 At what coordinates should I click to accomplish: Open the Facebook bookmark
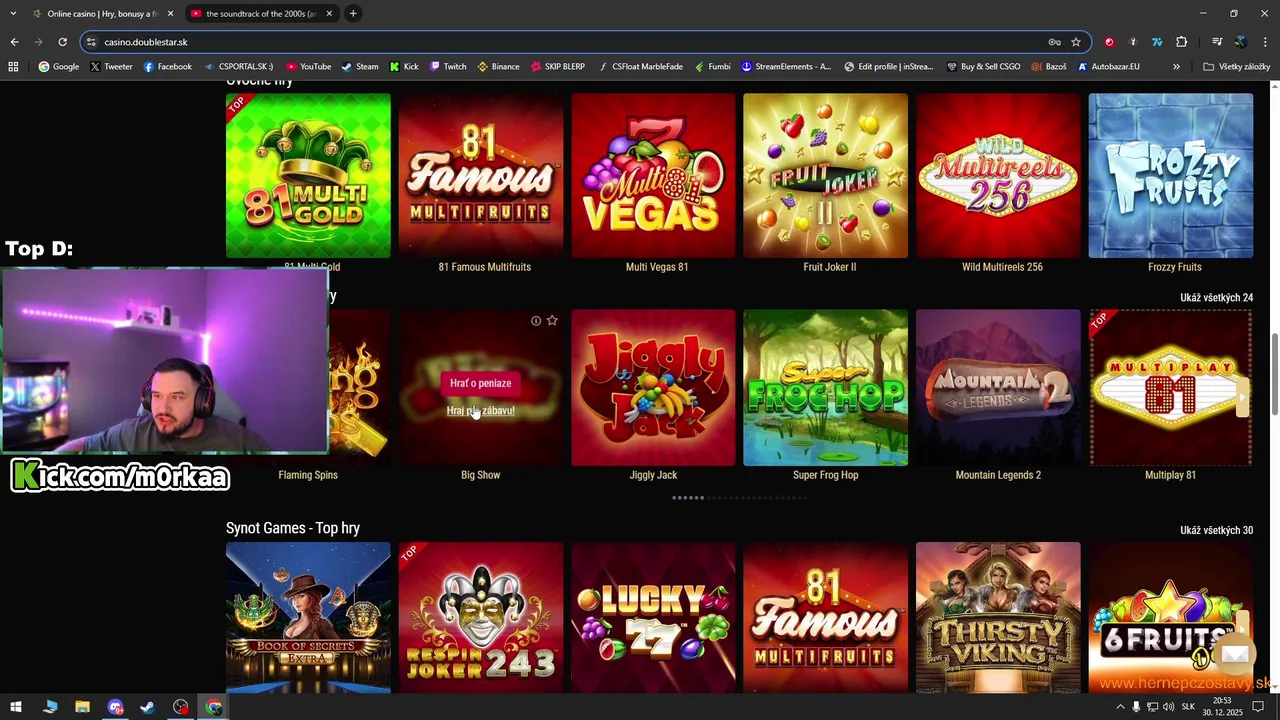coord(167,67)
